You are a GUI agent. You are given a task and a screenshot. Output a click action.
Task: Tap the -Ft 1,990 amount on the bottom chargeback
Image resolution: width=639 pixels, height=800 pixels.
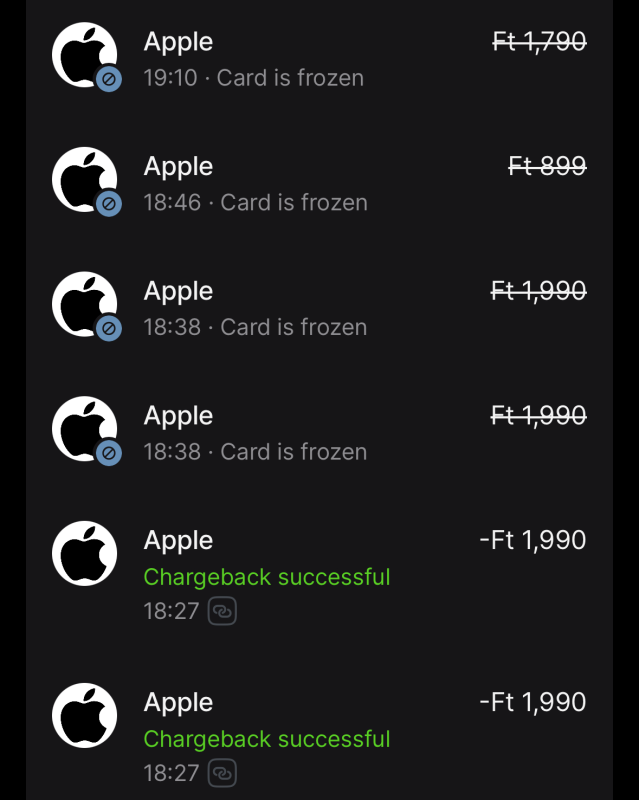532,703
